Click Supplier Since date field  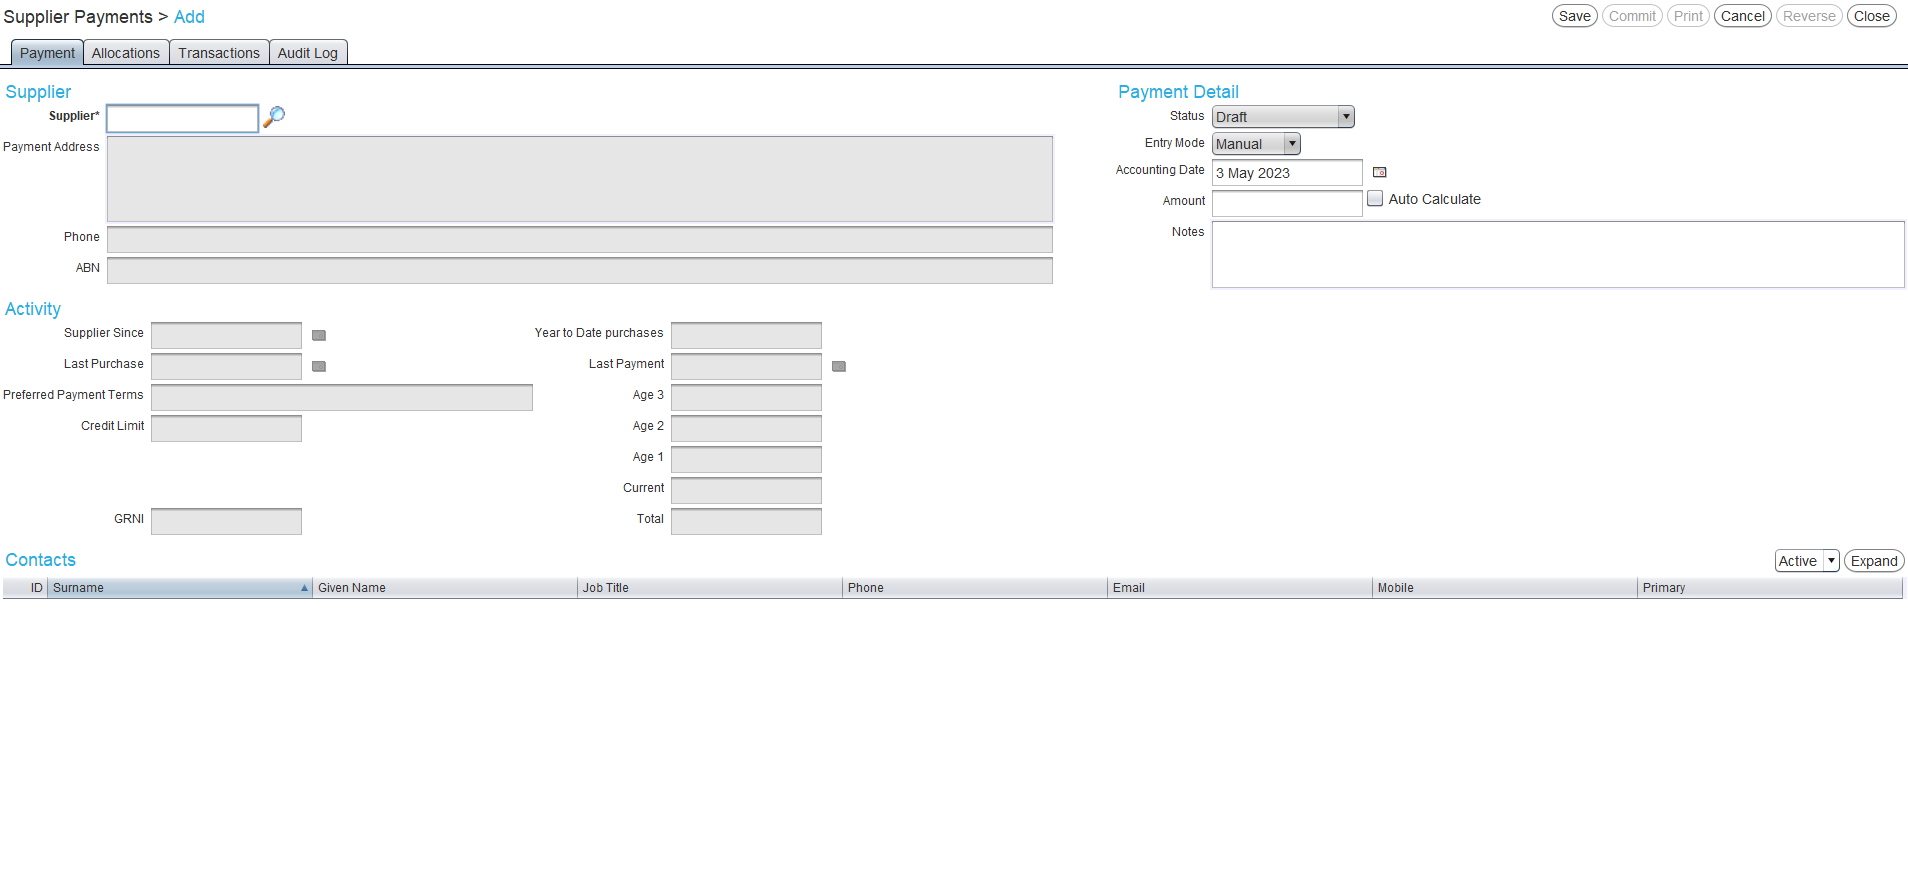[x=226, y=335]
